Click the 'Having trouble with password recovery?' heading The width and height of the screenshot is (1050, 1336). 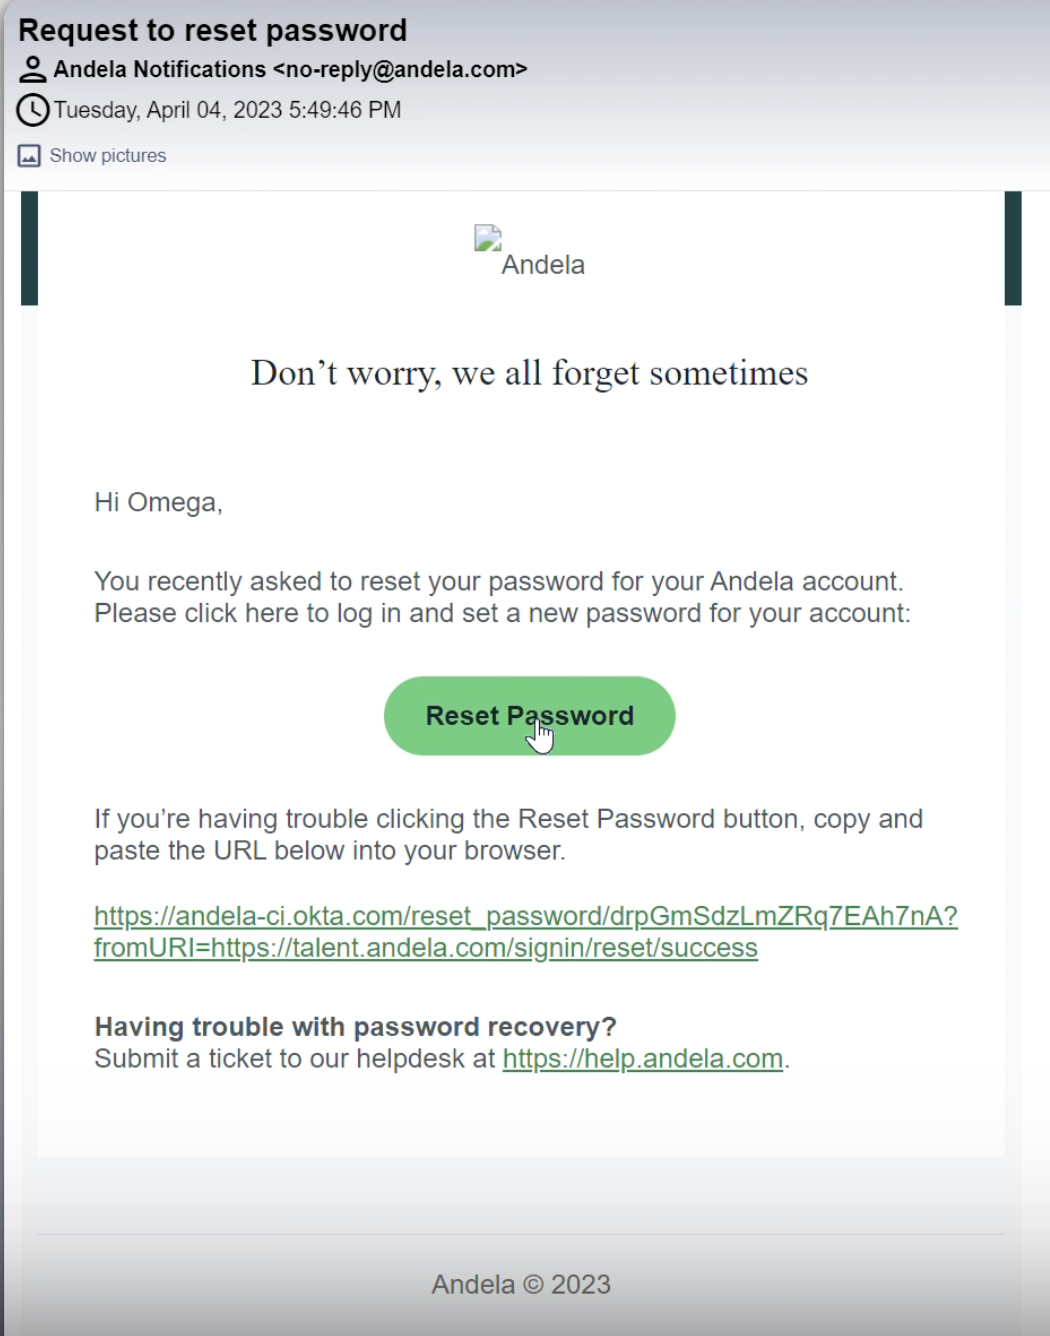click(x=355, y=1027)
